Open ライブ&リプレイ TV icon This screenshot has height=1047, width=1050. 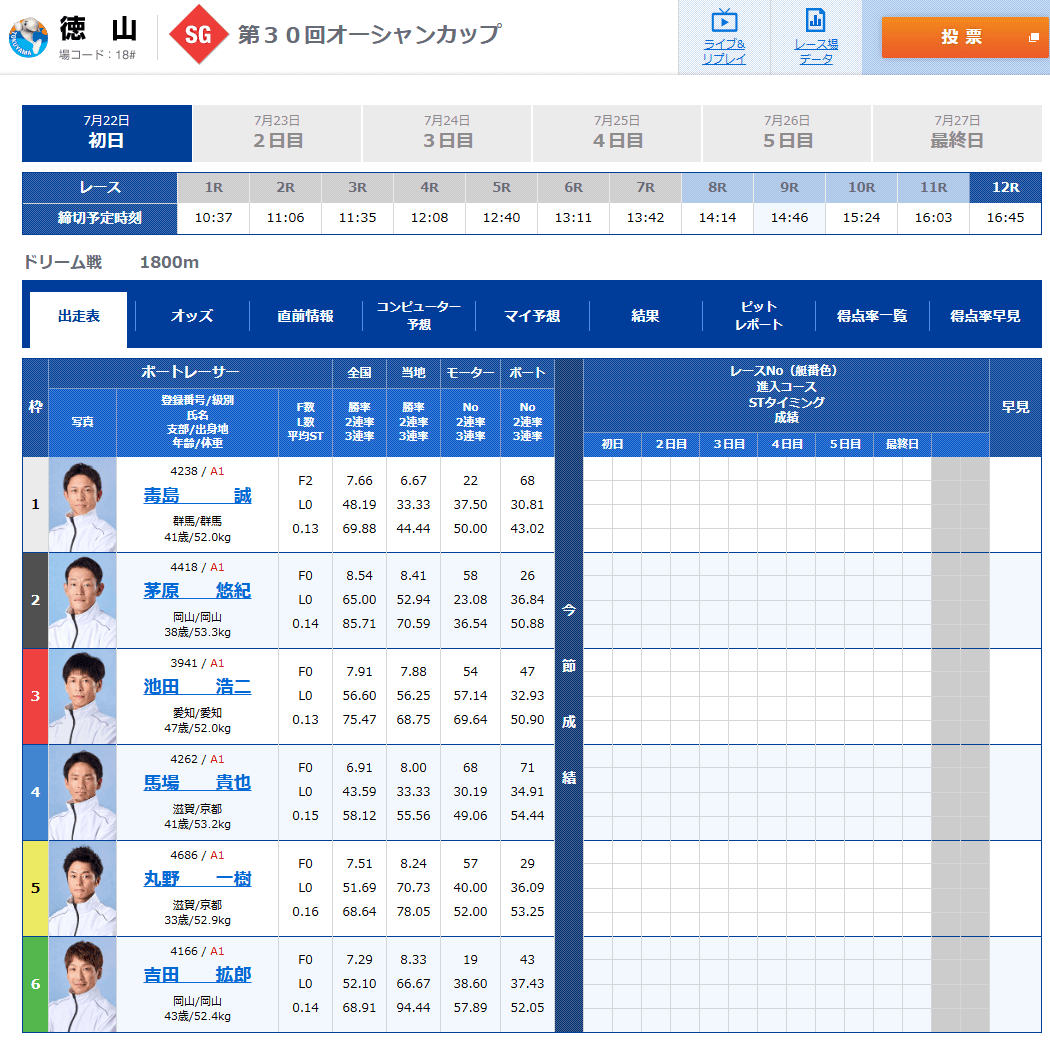pyautogui.click(x=723, y=21)
